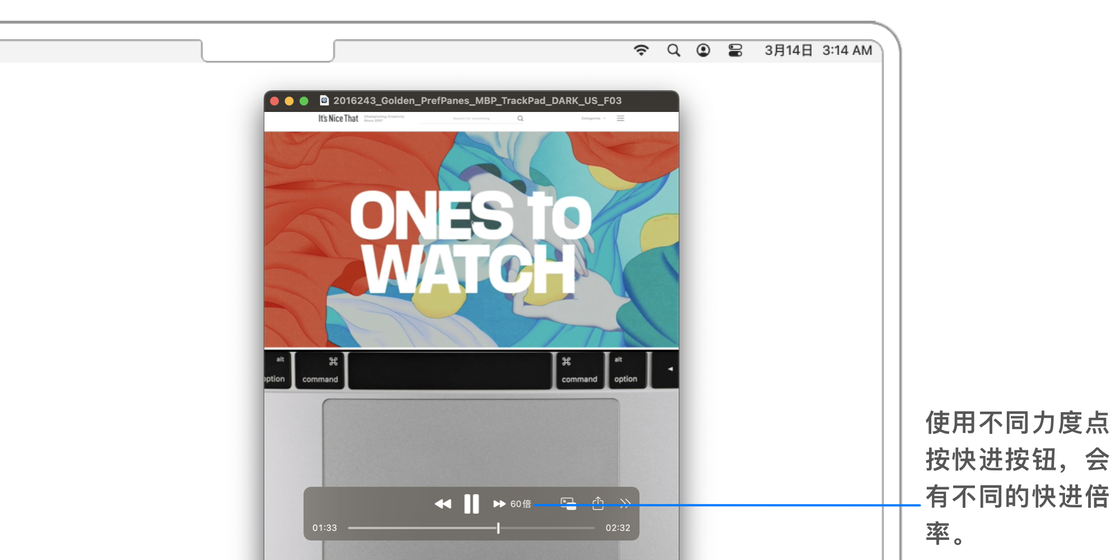Open the share menu in player
The width and height of the screenshot is (1120, 560).
(x=598, y=503)
